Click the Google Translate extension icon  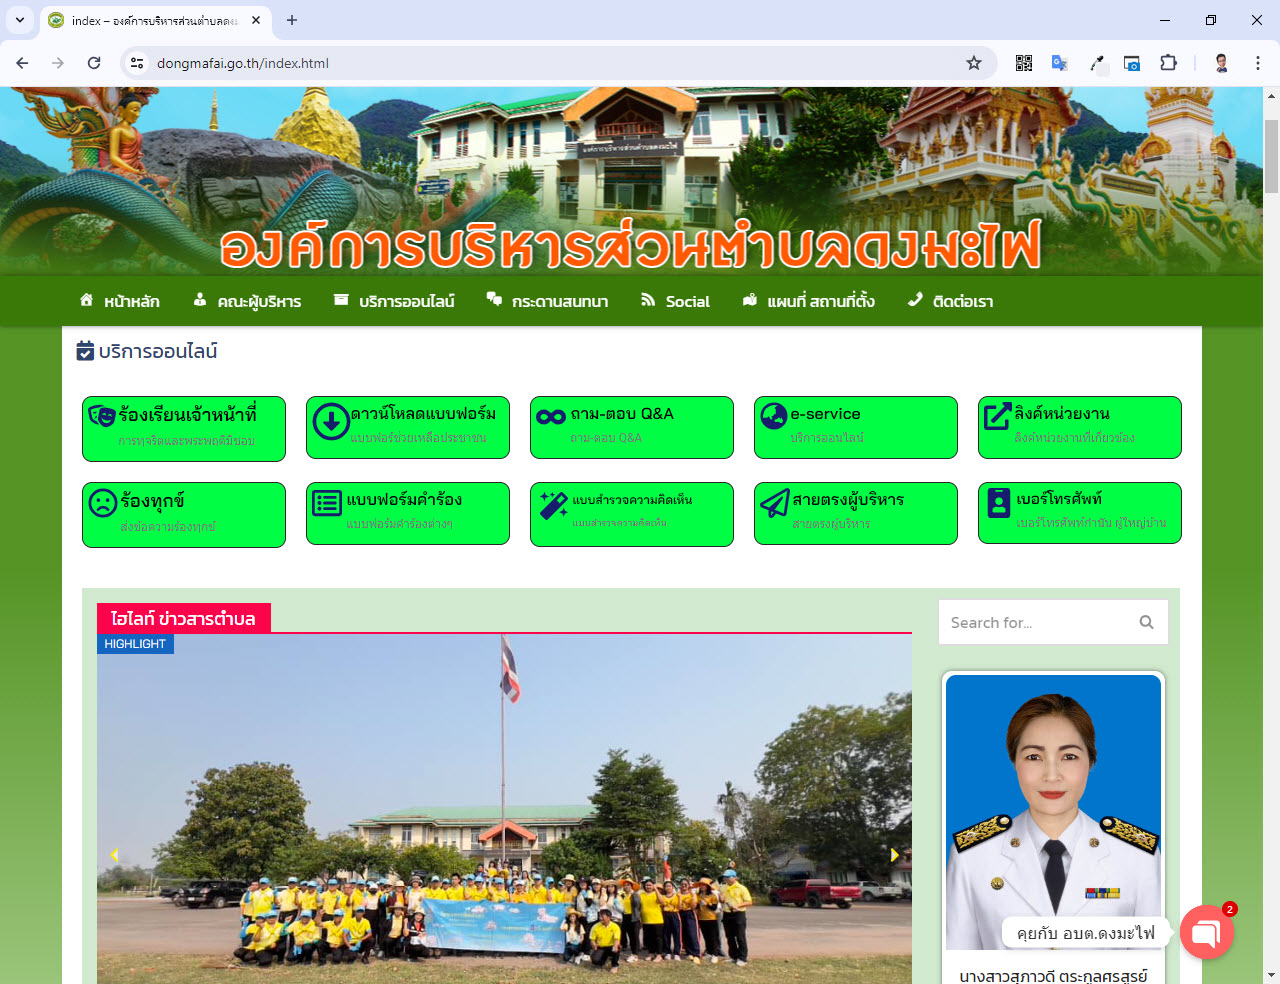(x=1060, y=63)
